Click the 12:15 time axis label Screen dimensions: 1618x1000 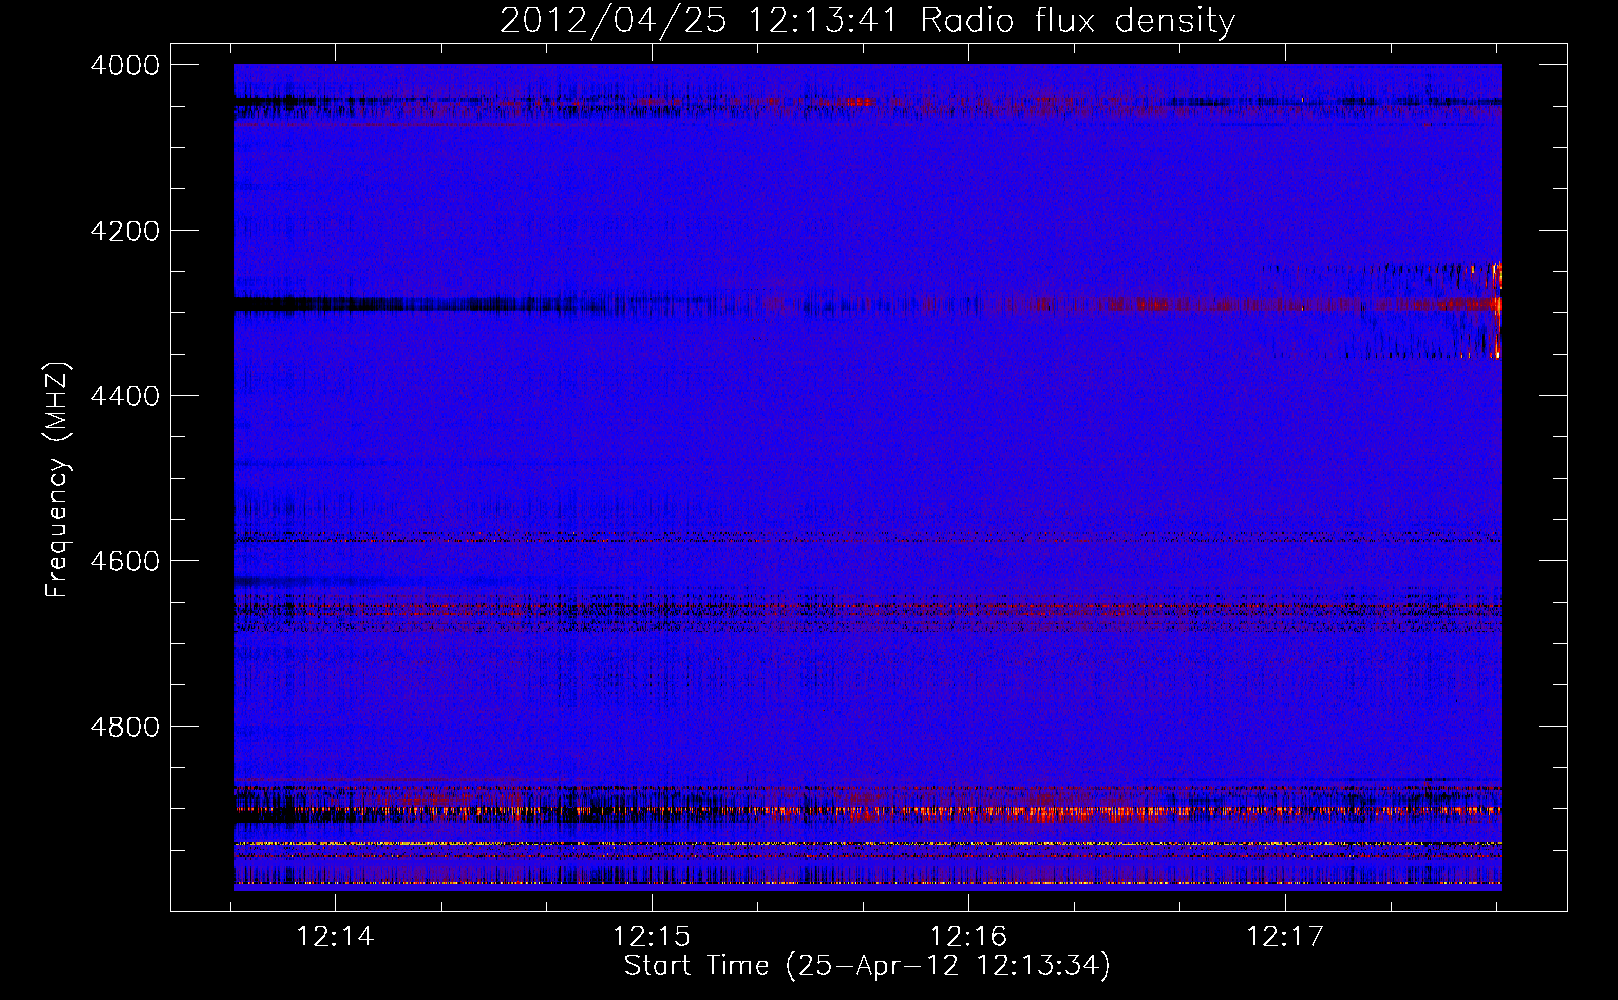(652, 936)
